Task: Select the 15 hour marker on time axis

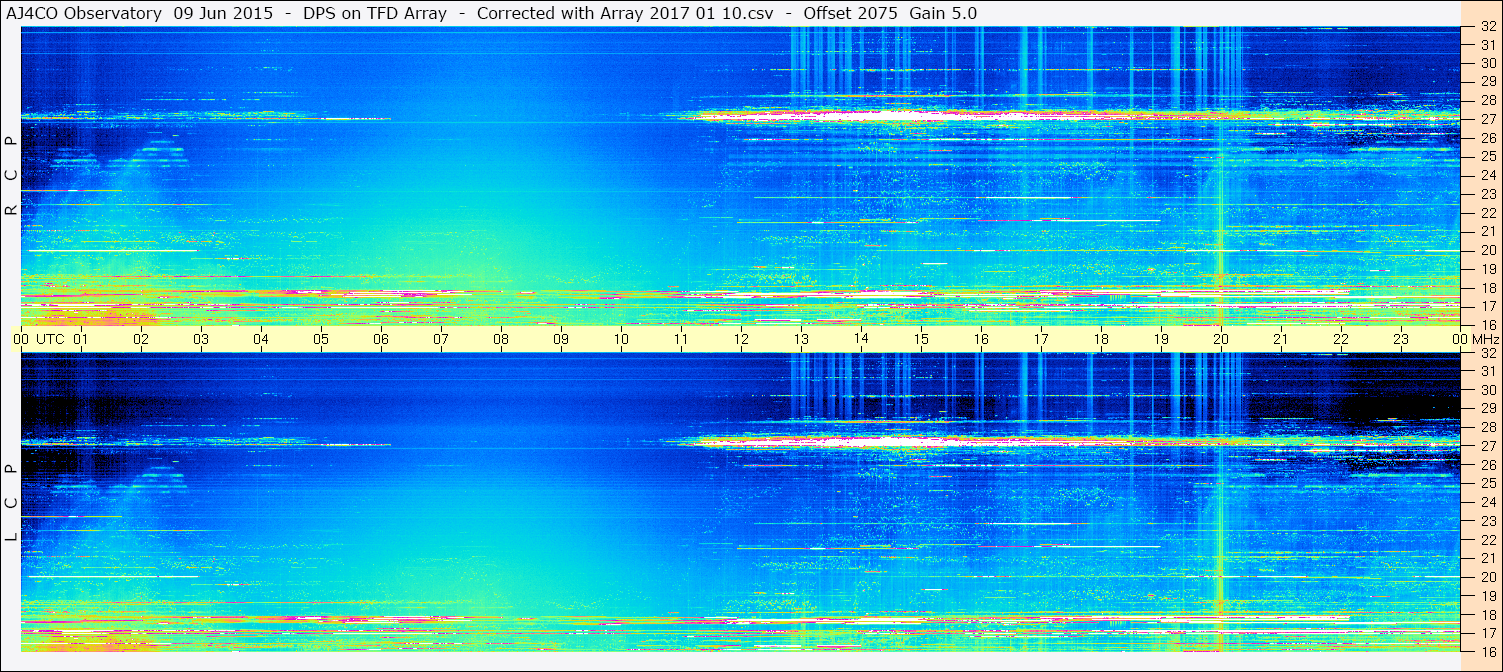Action: (921, 339)
